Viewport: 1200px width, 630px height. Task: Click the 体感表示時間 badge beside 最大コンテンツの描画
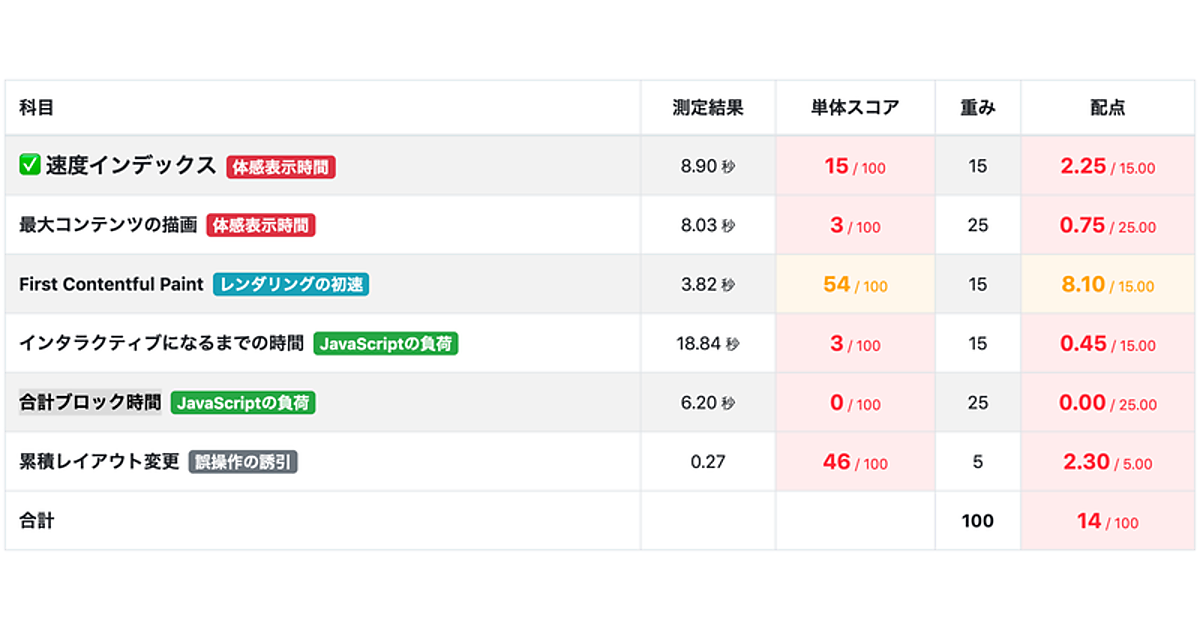pos(261,226)
